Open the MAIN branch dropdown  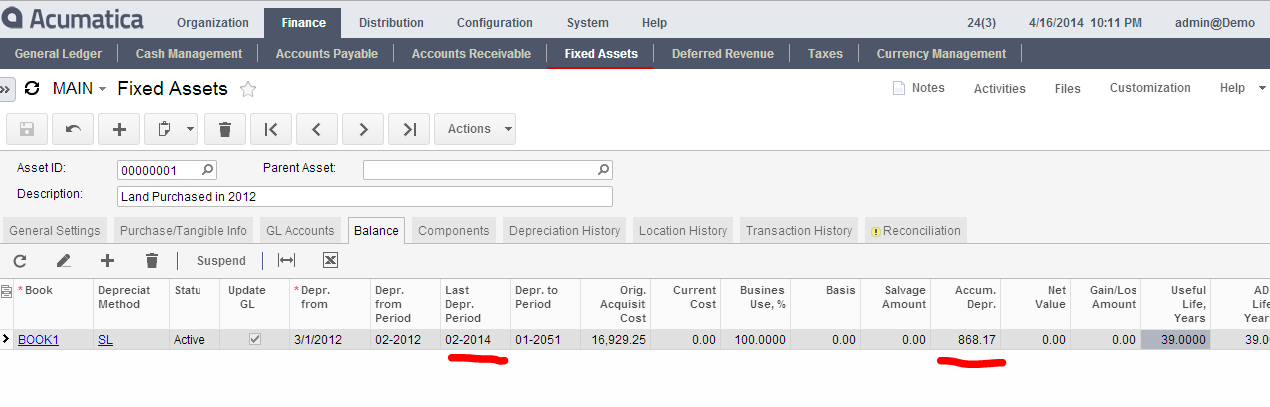pos(80,89)
